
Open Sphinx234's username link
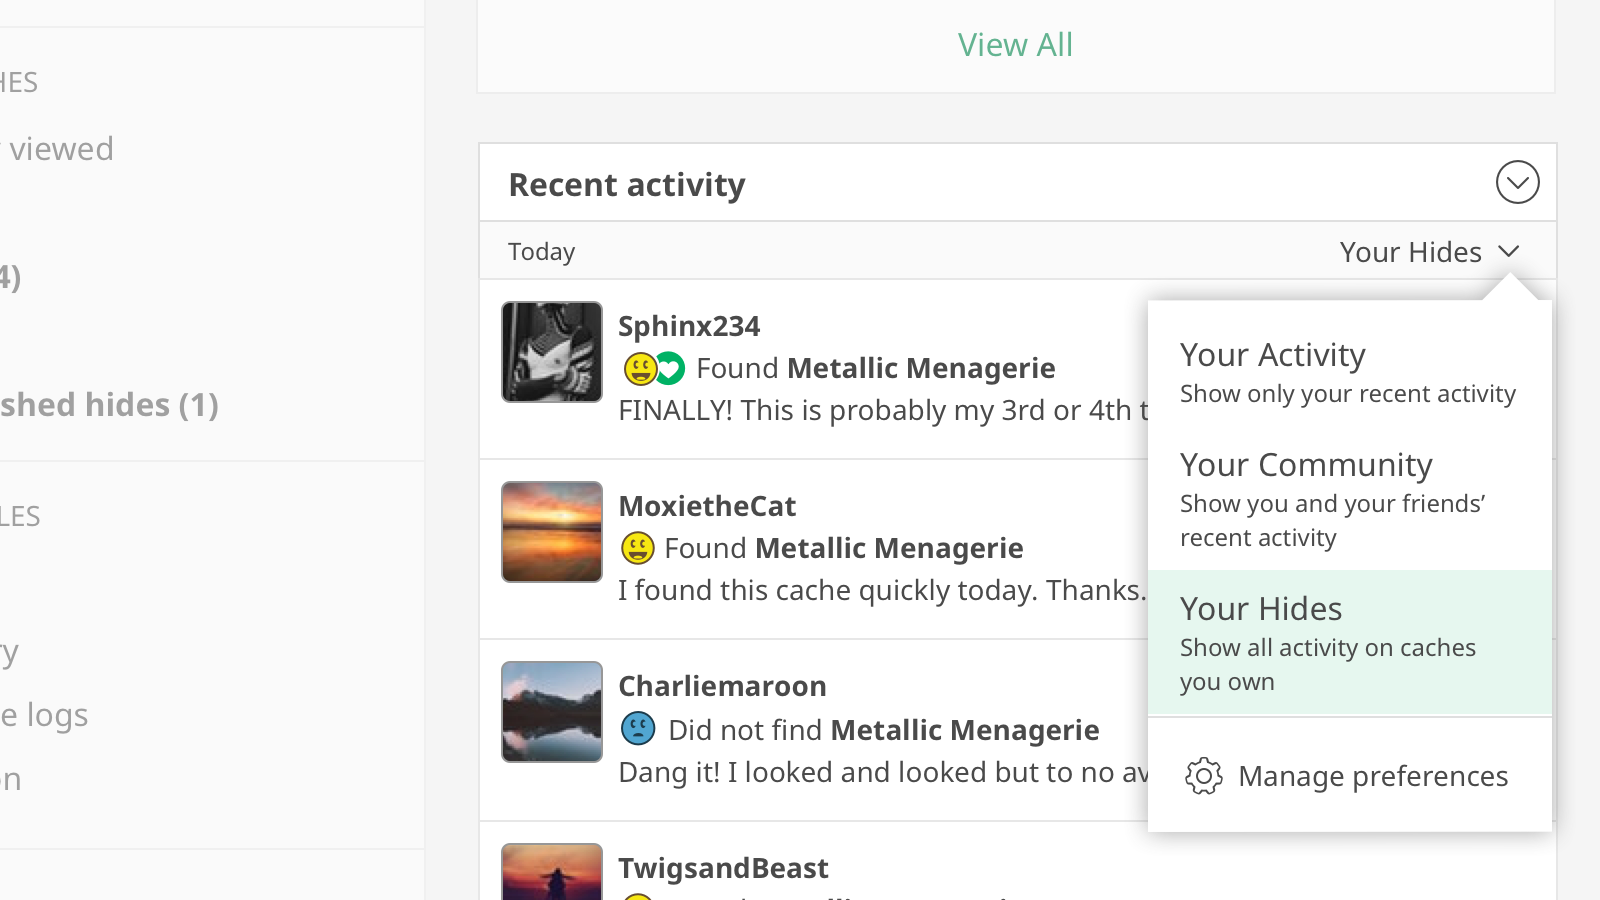[689, 326]
